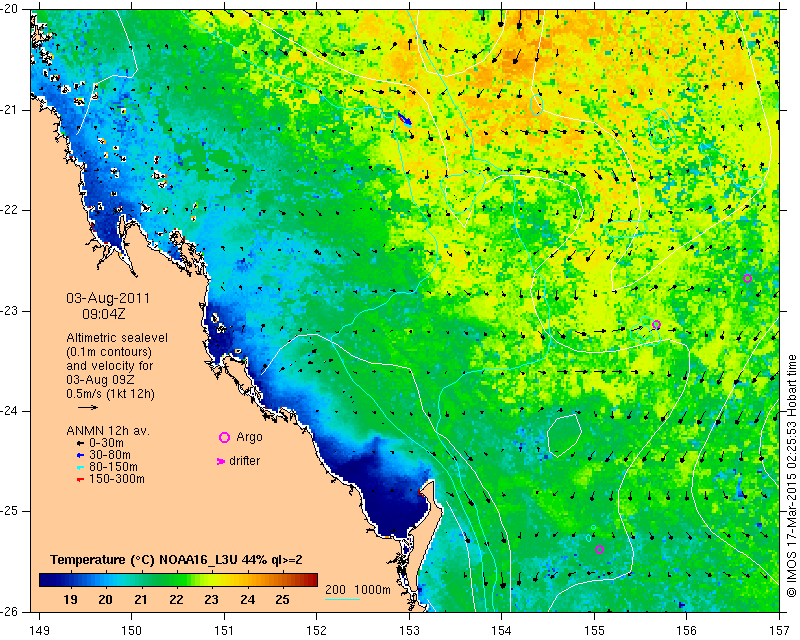Click the time label 09:04Z
This screenshot has width=800, height=640.
[x=104, y=314]
